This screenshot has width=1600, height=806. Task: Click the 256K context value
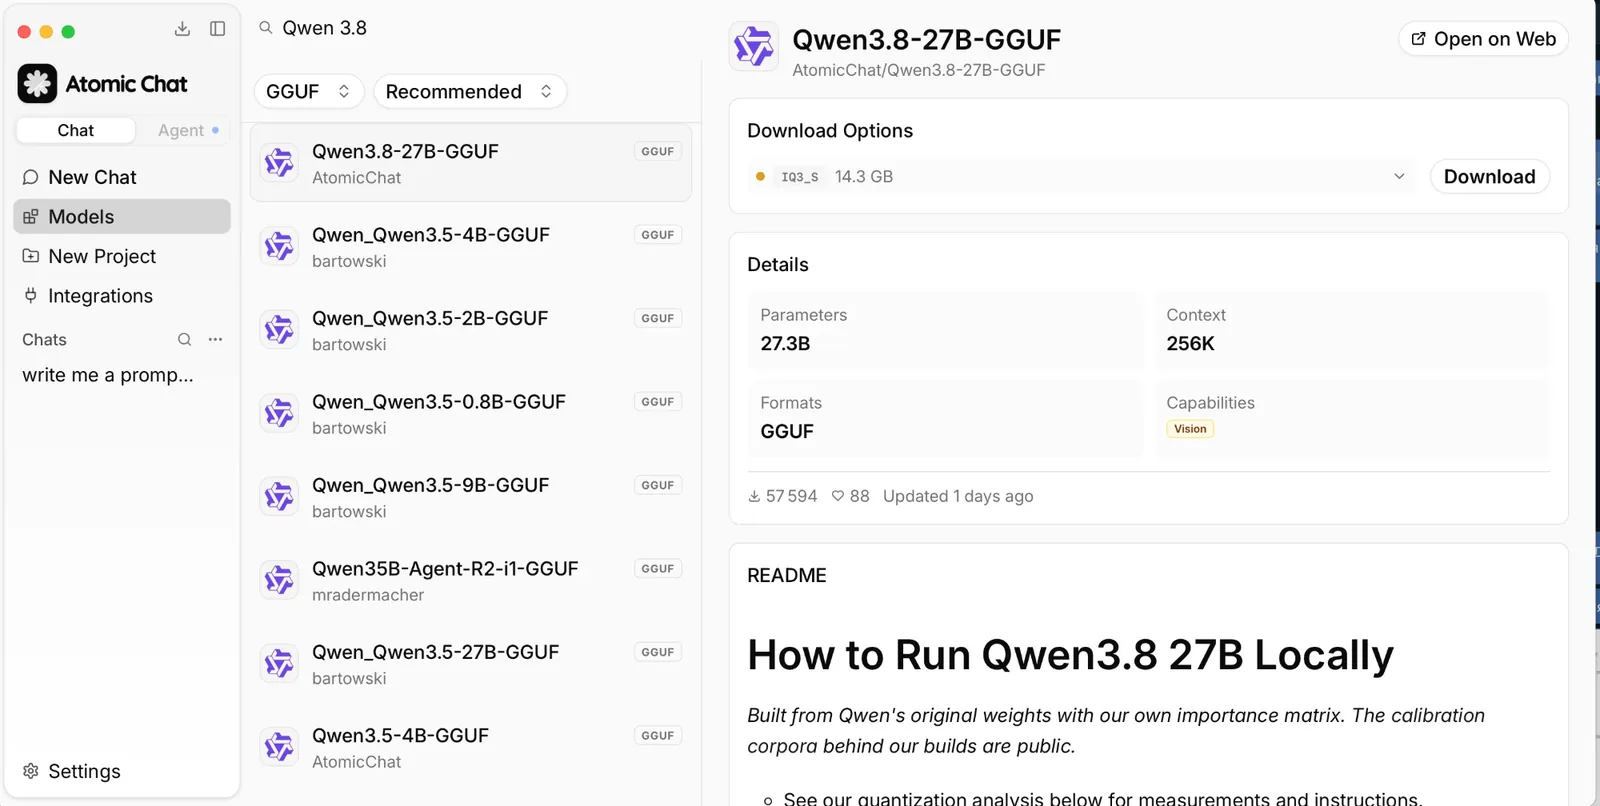1190,344
